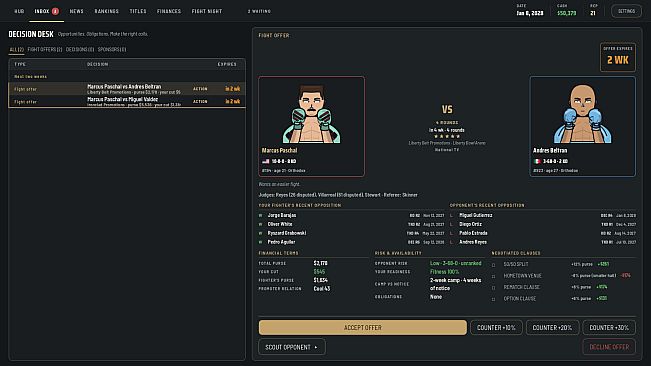Click Andres Reyes in opponent's opposition
This screenshot has height=366, width=651.
(473, 242)
